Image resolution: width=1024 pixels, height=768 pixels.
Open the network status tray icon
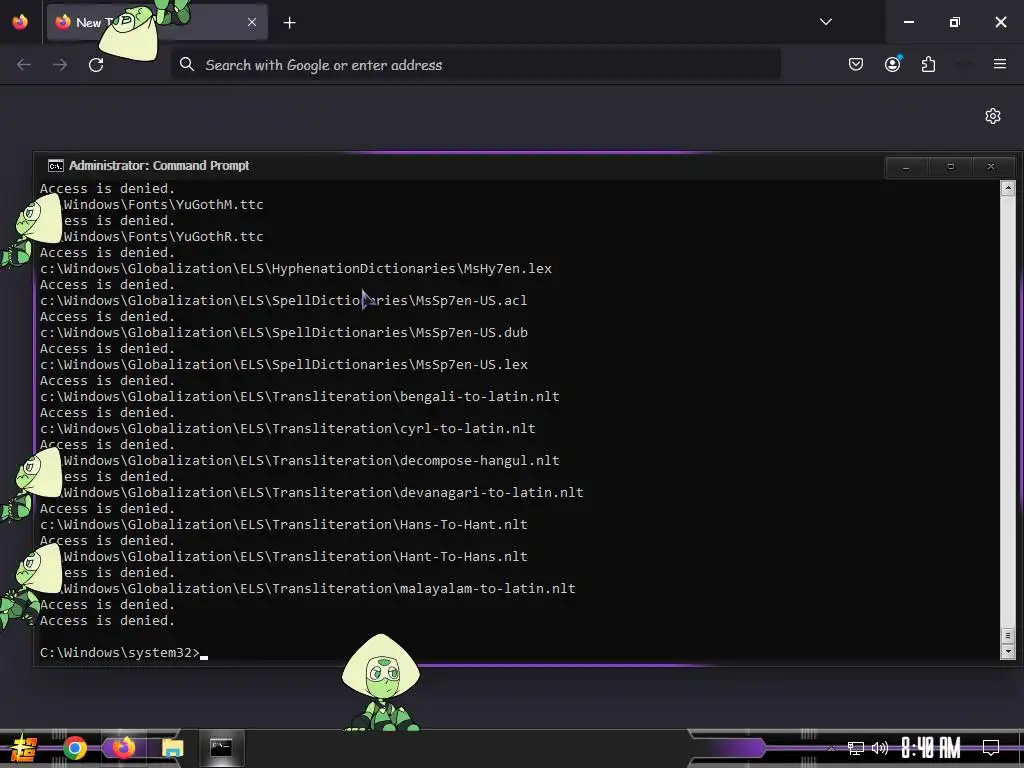click(856, 748)
